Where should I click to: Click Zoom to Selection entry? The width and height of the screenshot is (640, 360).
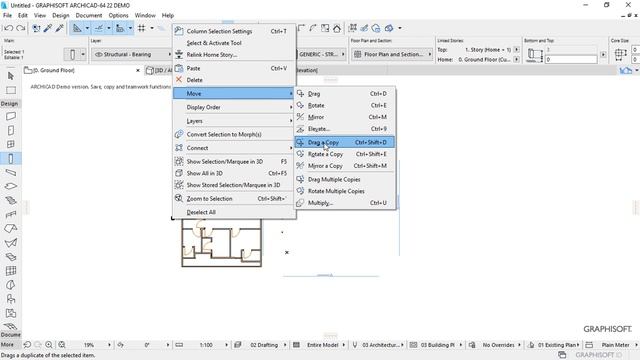click(x=234, y=199)
